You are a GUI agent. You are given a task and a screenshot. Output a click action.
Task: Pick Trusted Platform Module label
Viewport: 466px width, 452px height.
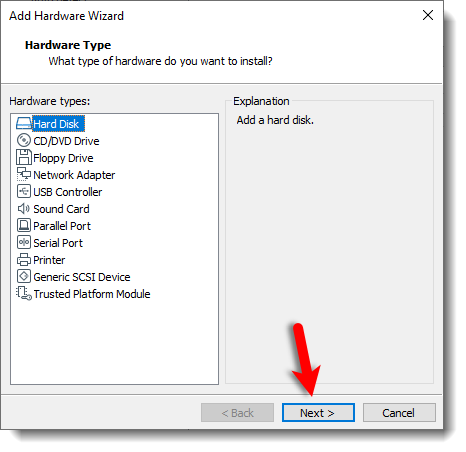[x=92, y=294]
